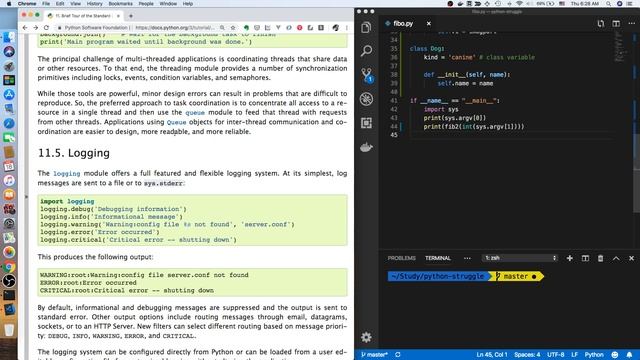Open Chrome profile avatar
Viewport: 640px width, 360px height.
click(x=336, y=28)
